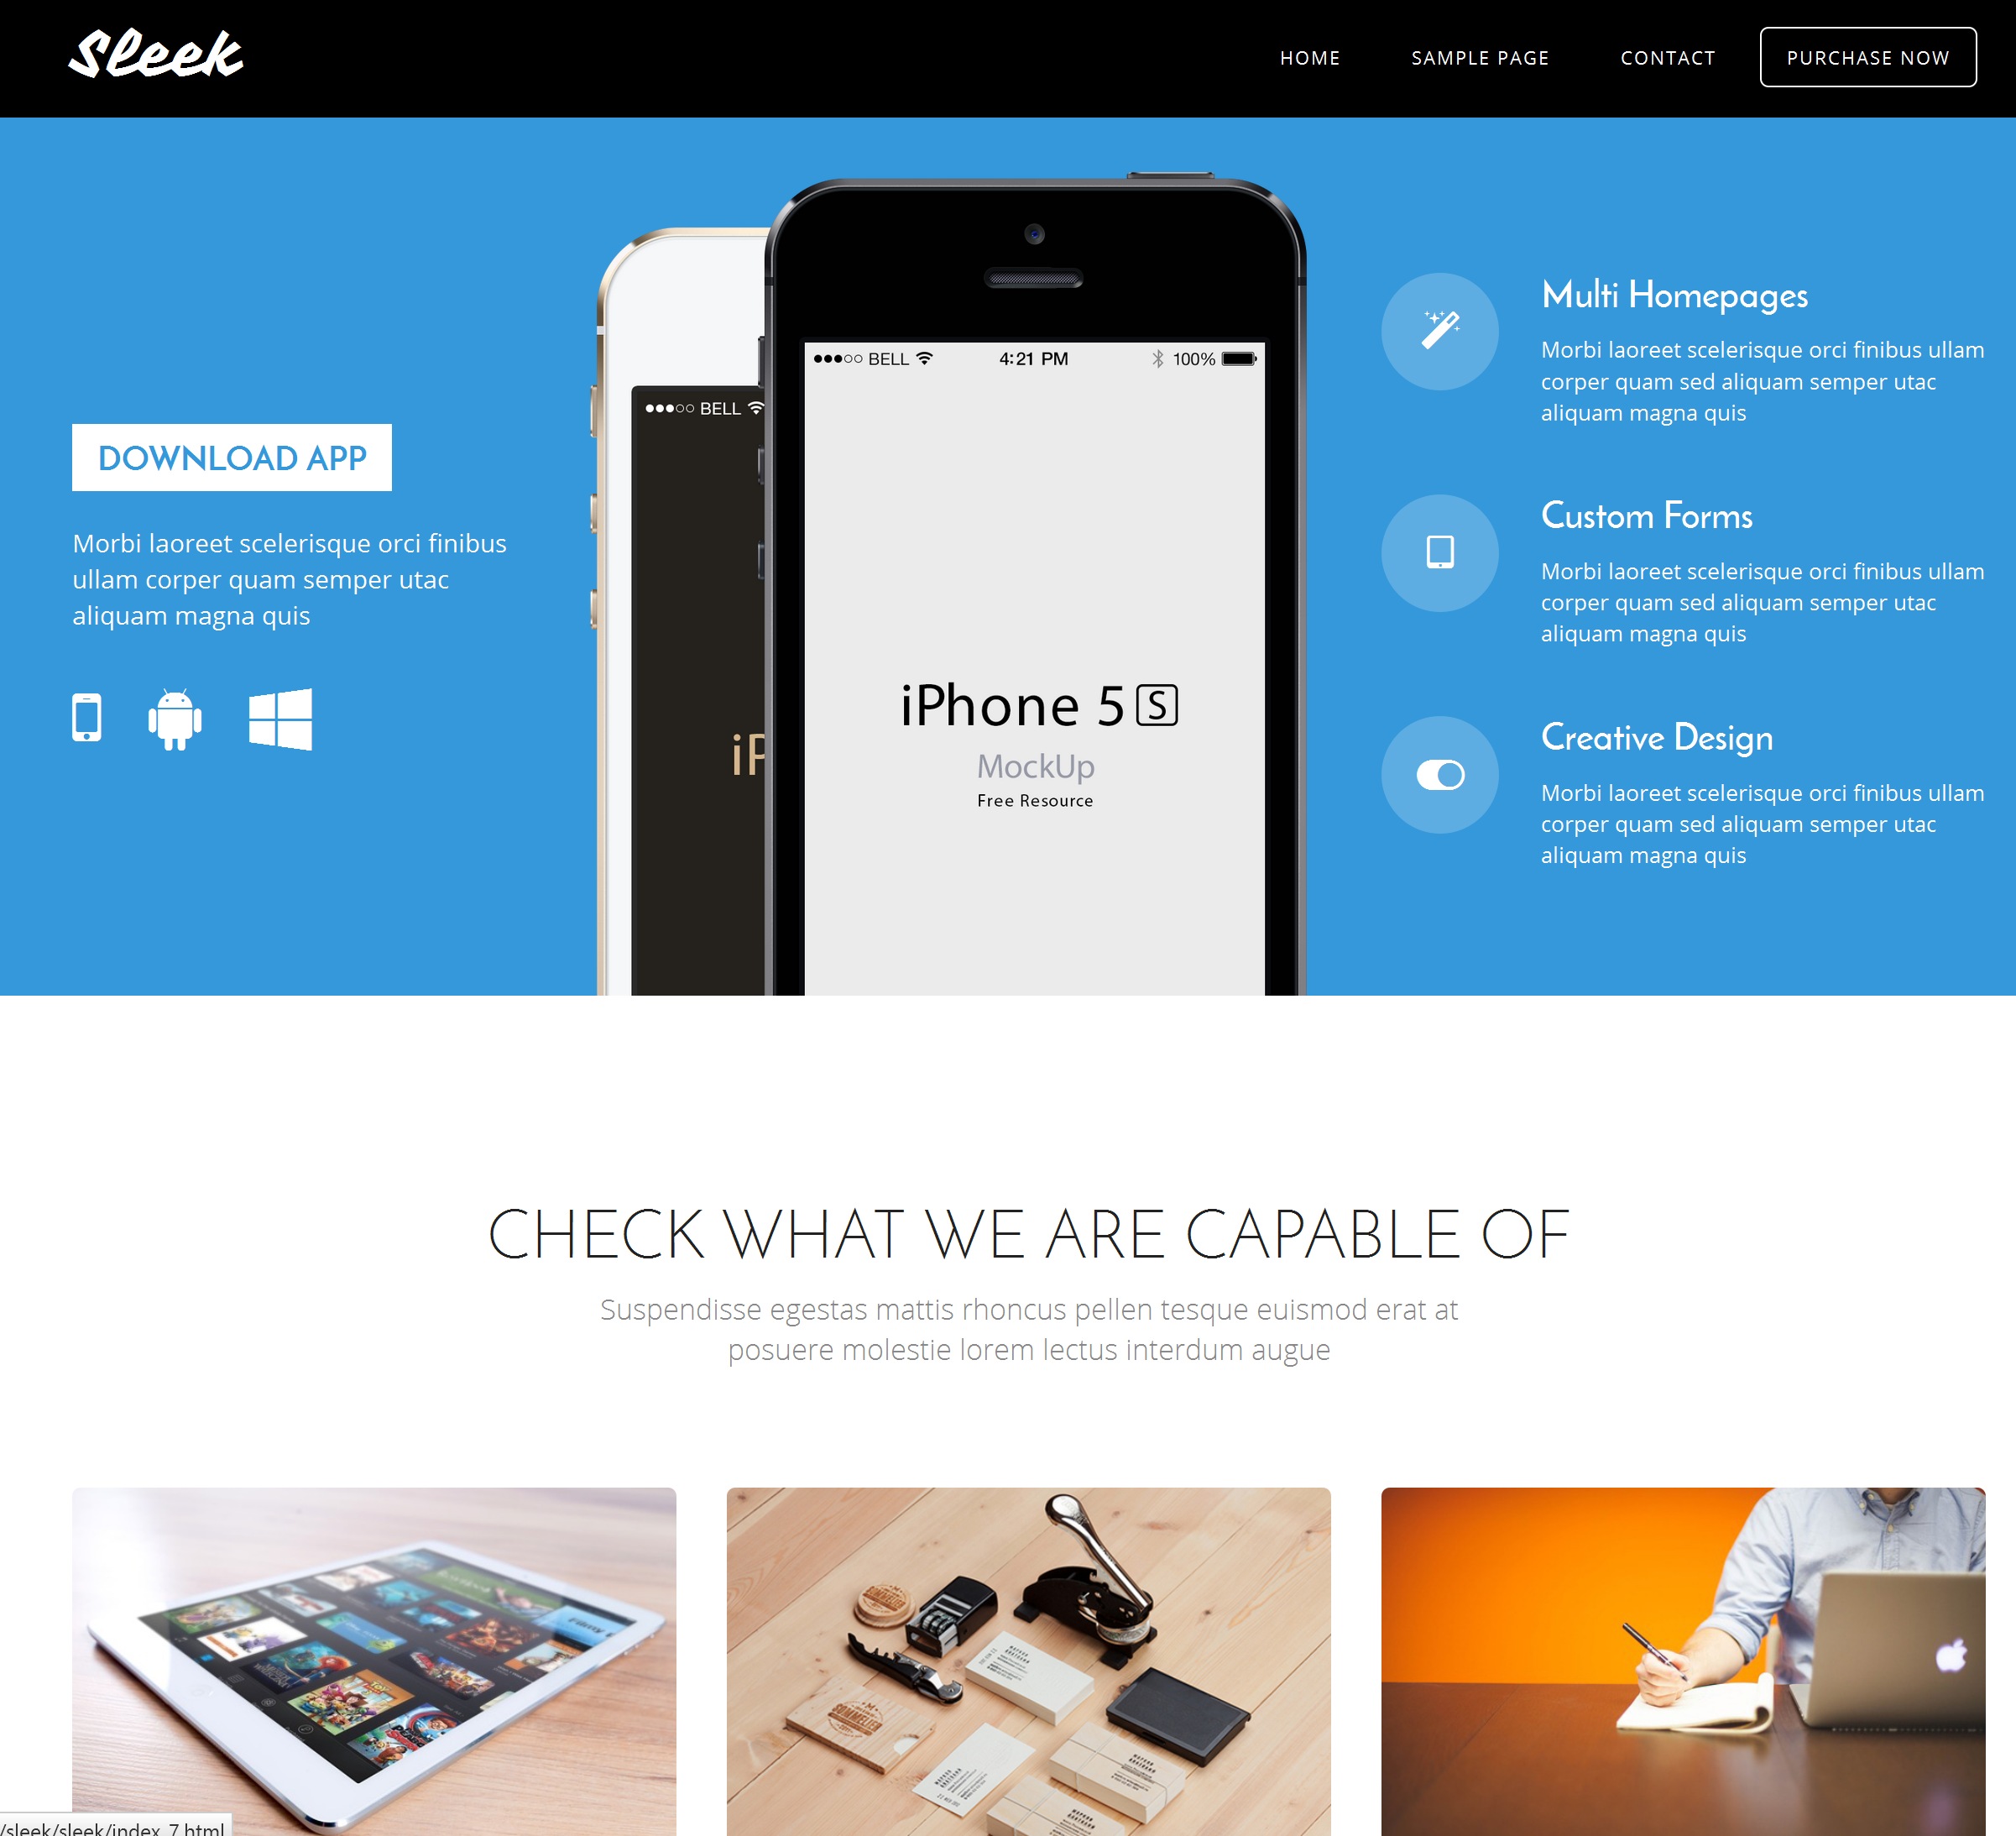
Task: Click the stationery mockup thumbnail
Action: (x=1027, y=1651)
